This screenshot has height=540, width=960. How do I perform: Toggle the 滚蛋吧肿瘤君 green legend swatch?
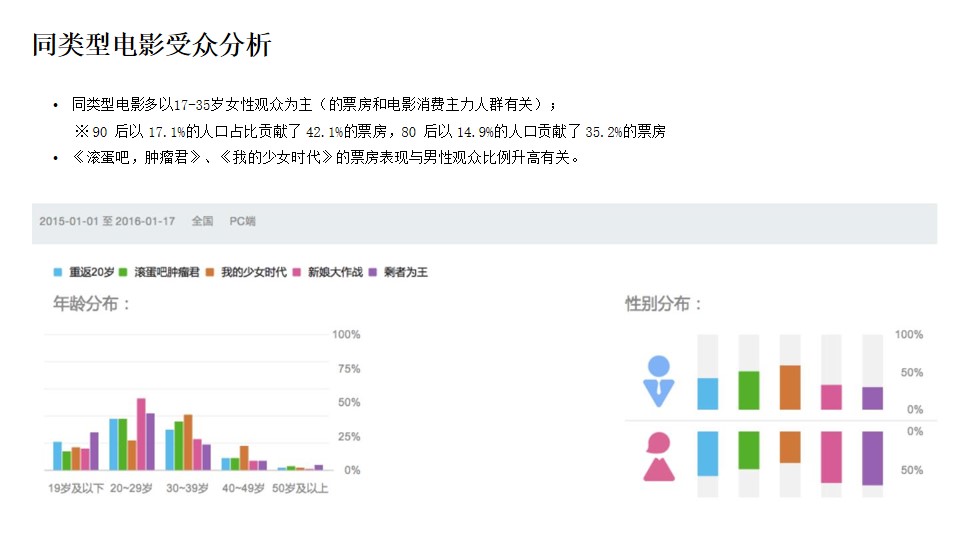(x=122, y=272)
